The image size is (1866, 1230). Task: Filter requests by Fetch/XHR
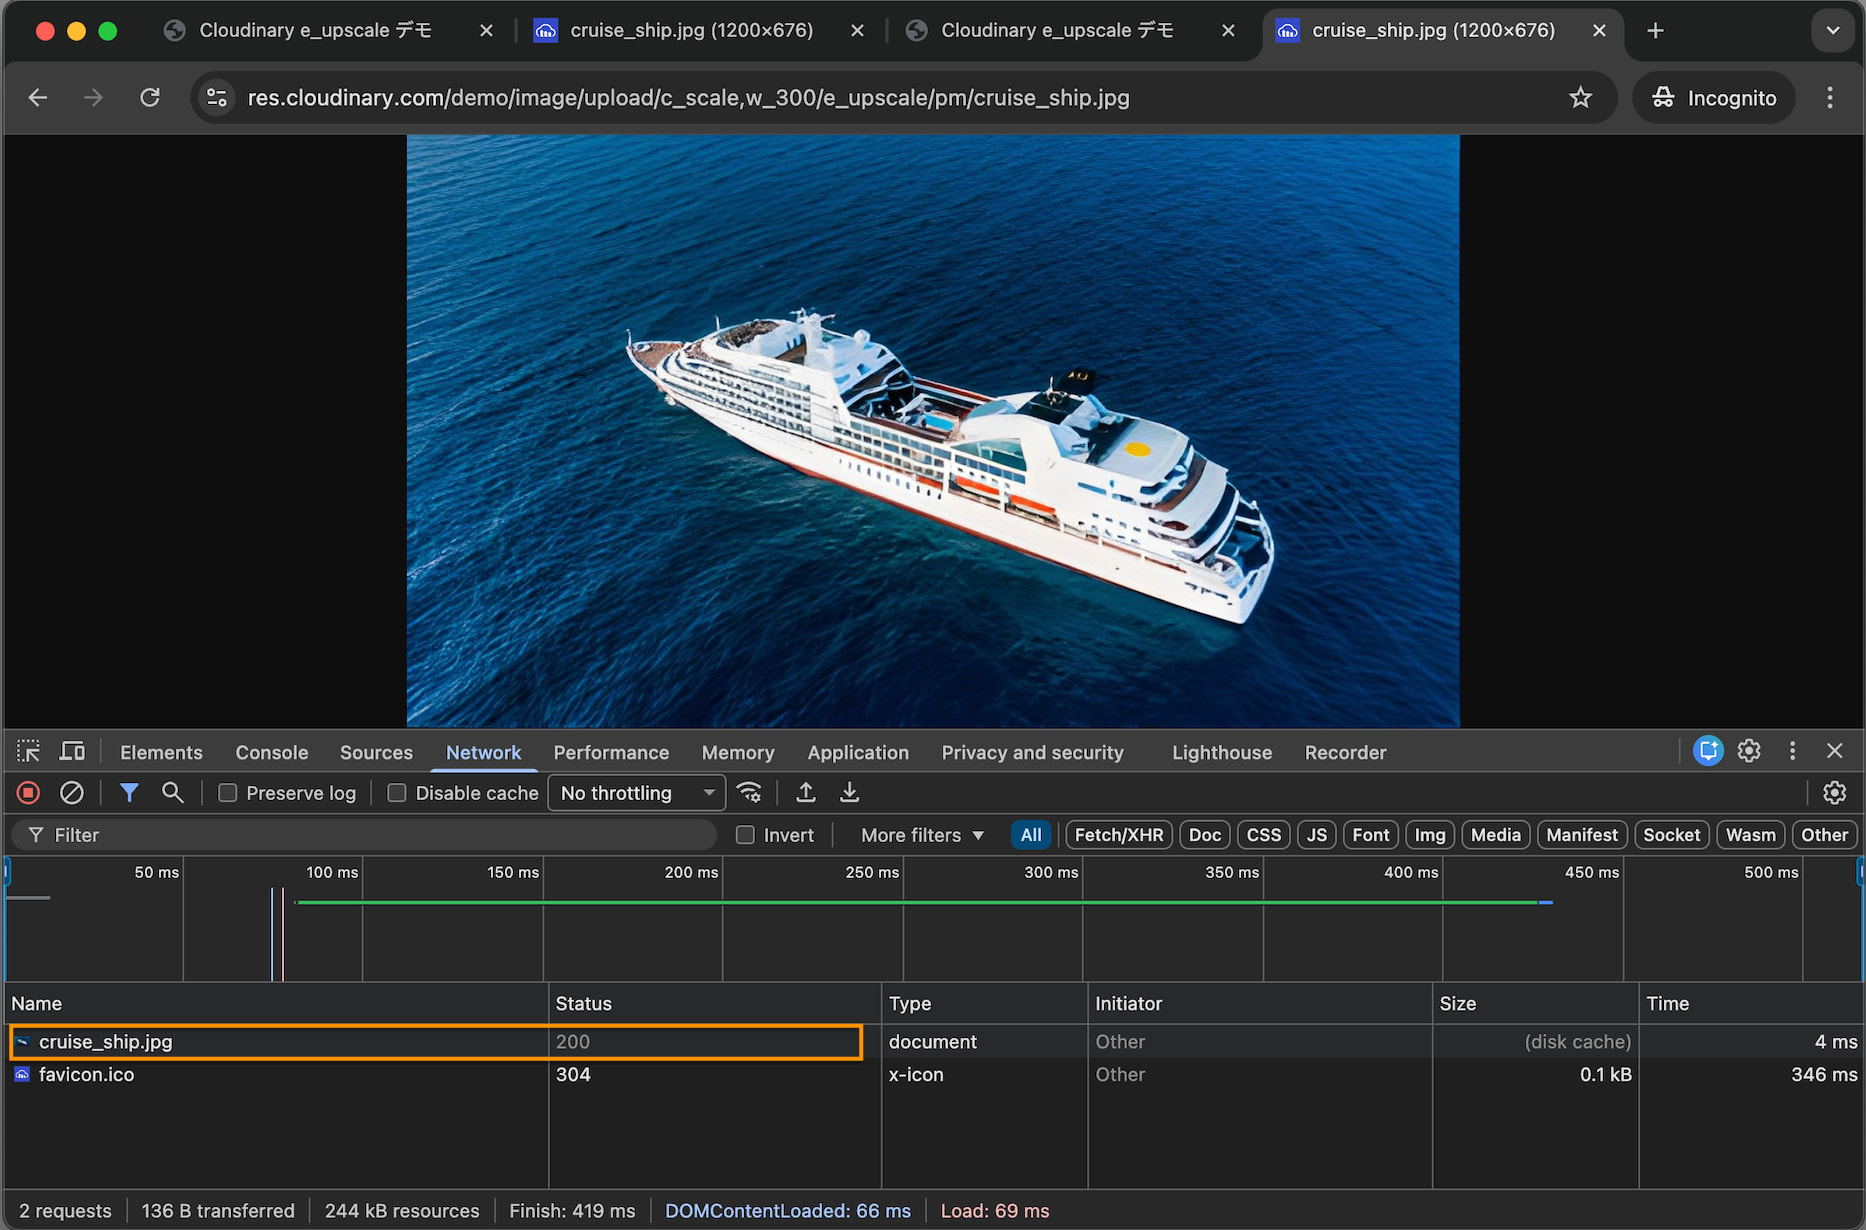tap(1118, 835)
